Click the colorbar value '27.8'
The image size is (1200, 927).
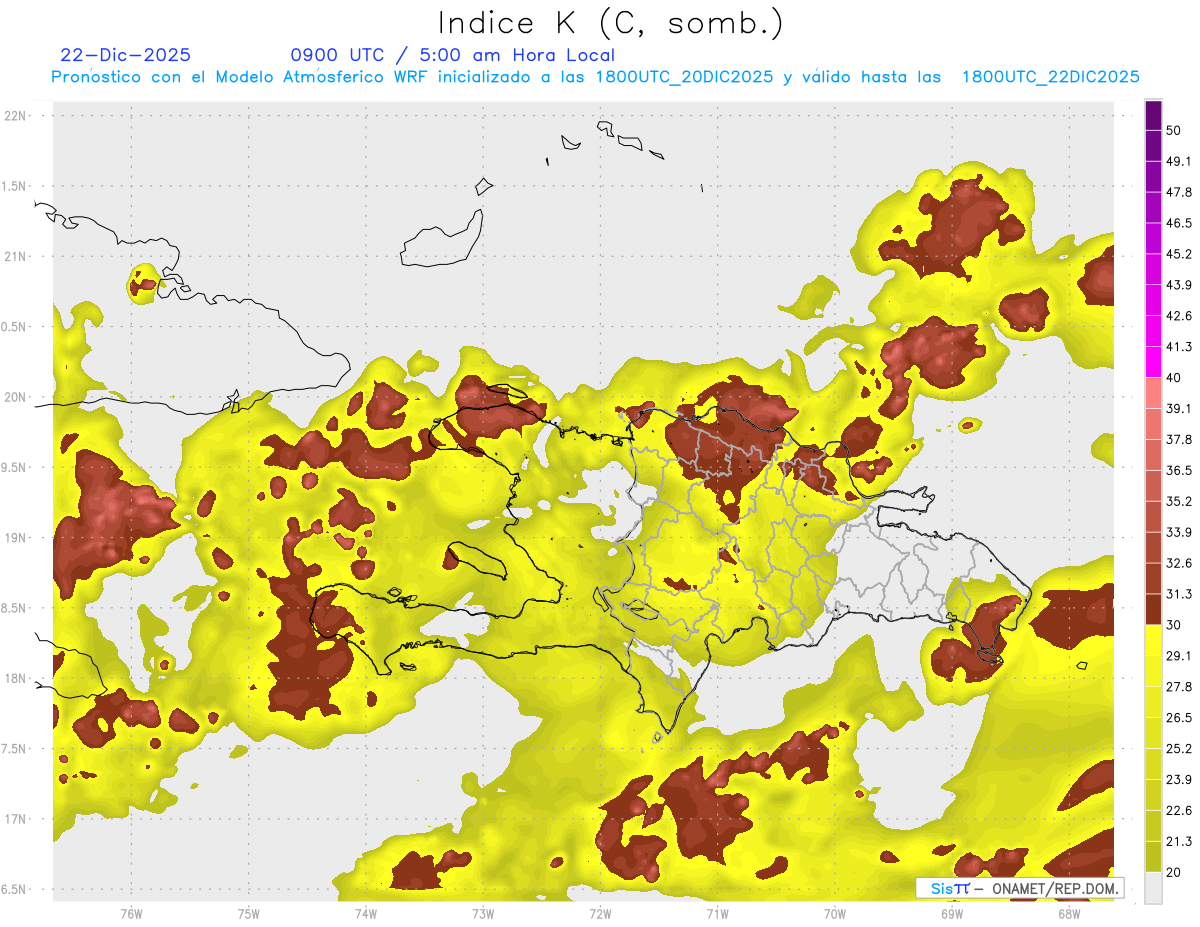click(x=1179, y=687)
